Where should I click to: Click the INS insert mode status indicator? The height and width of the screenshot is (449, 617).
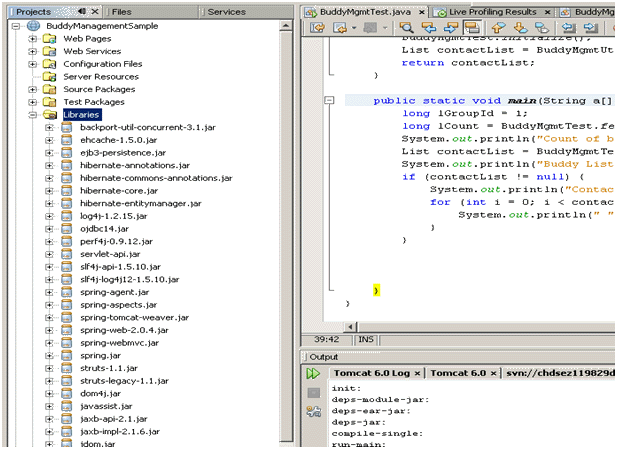tap(366, 339)
